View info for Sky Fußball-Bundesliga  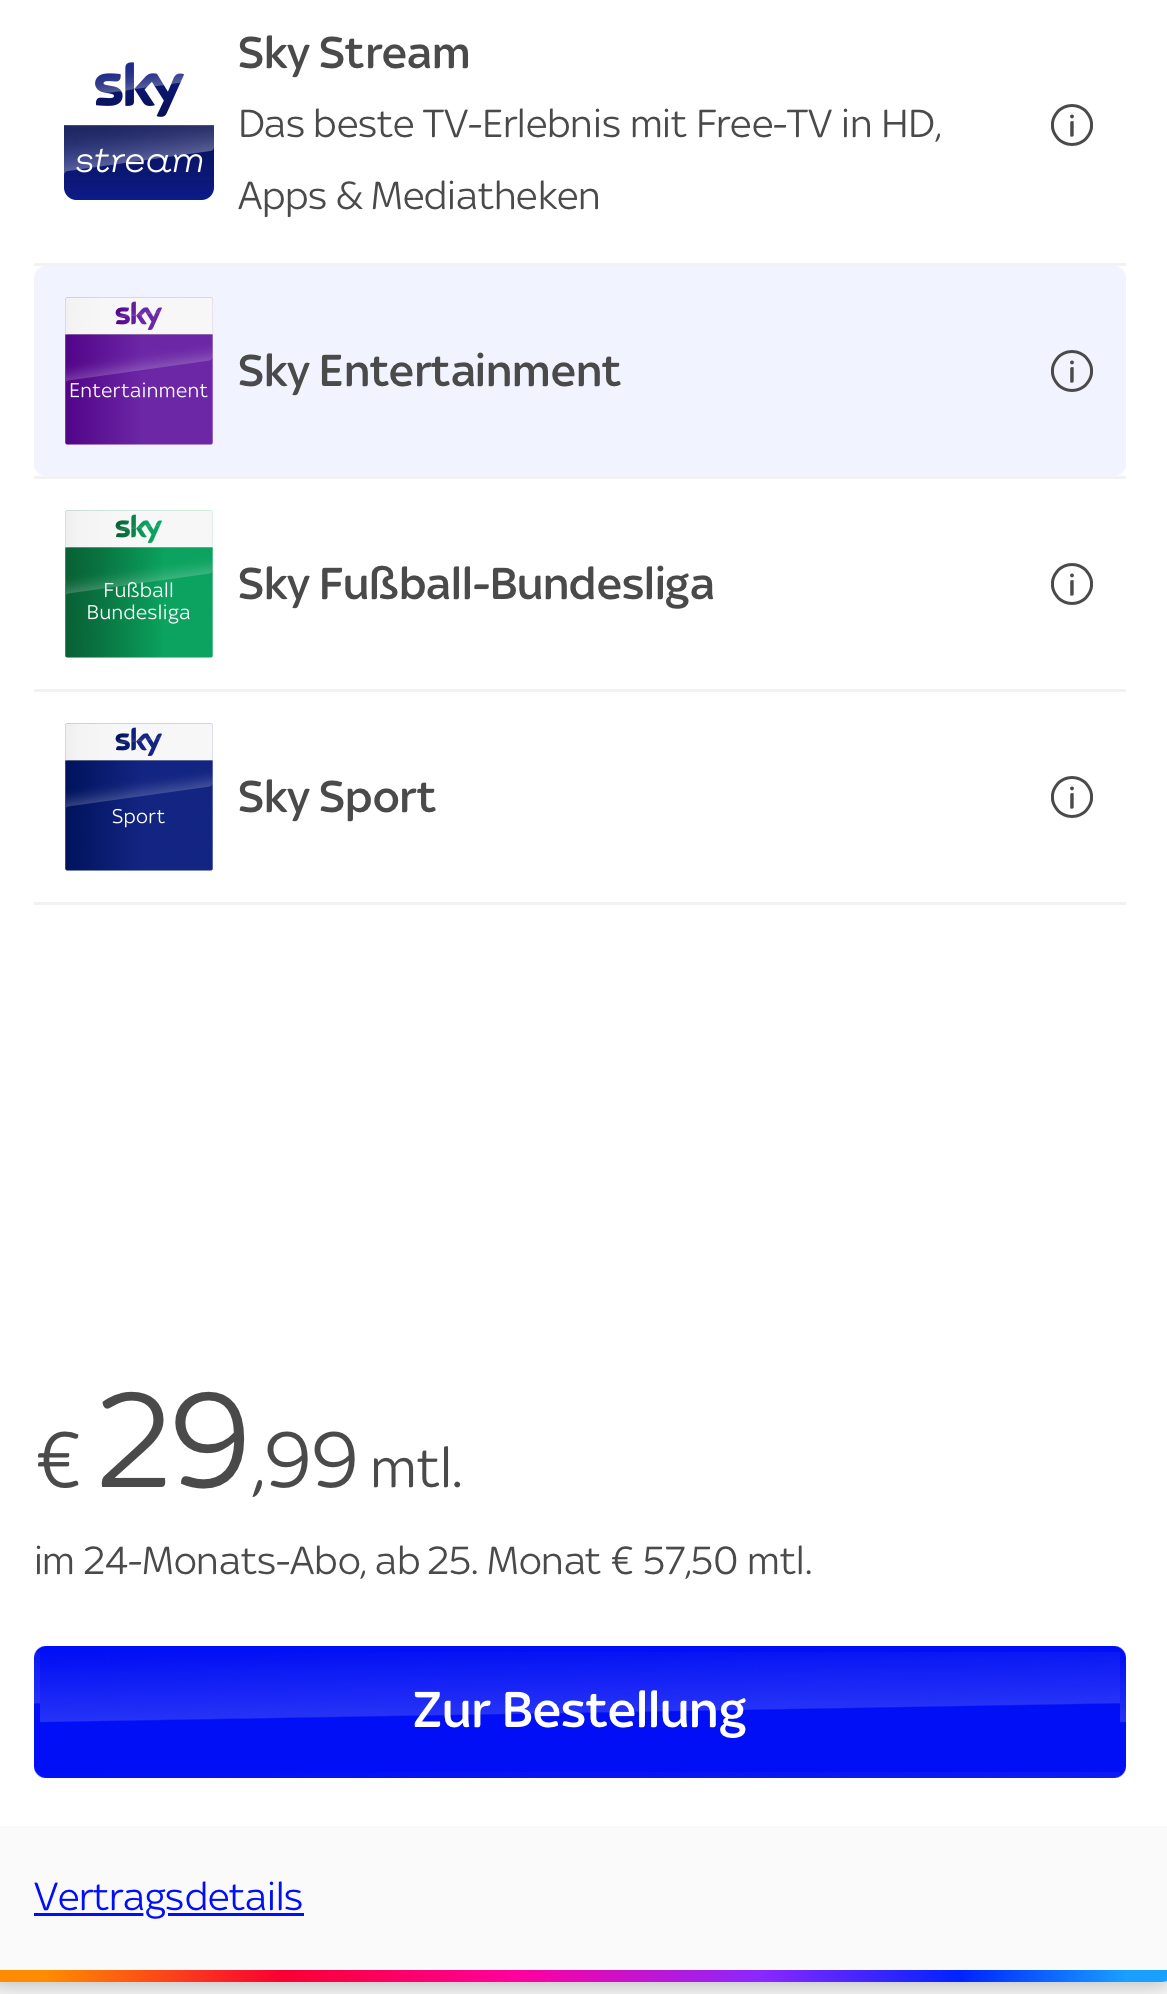pyautogui.click(x=1071, y=584)
